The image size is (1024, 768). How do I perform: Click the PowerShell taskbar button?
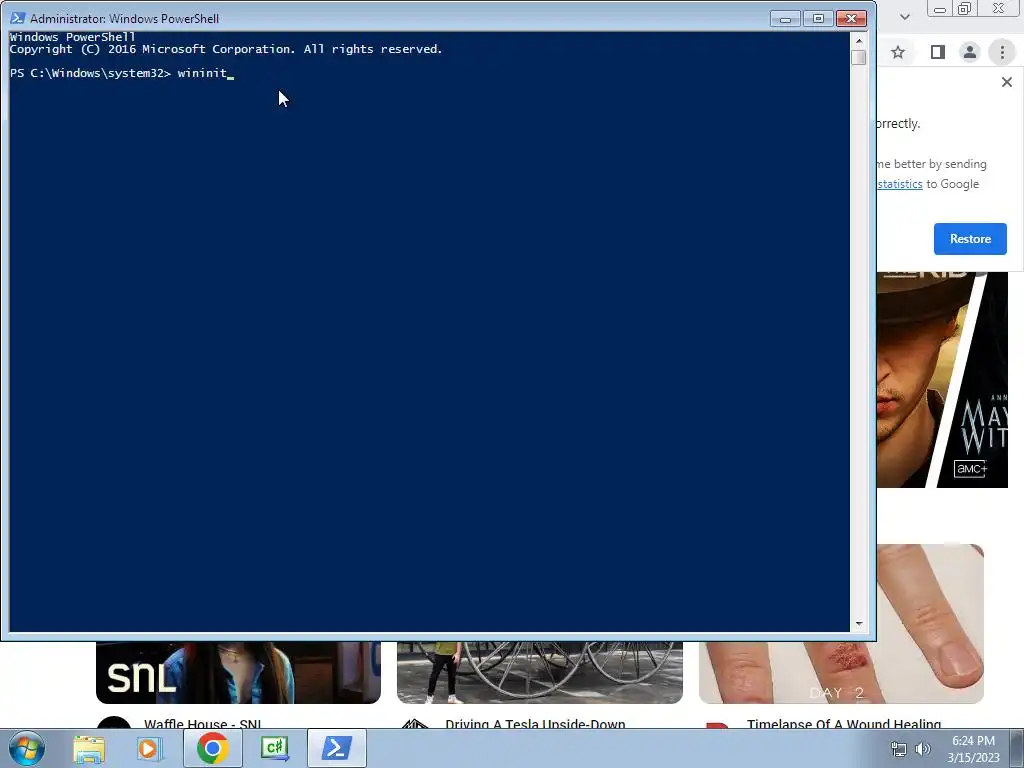click(x=336, y=748)
